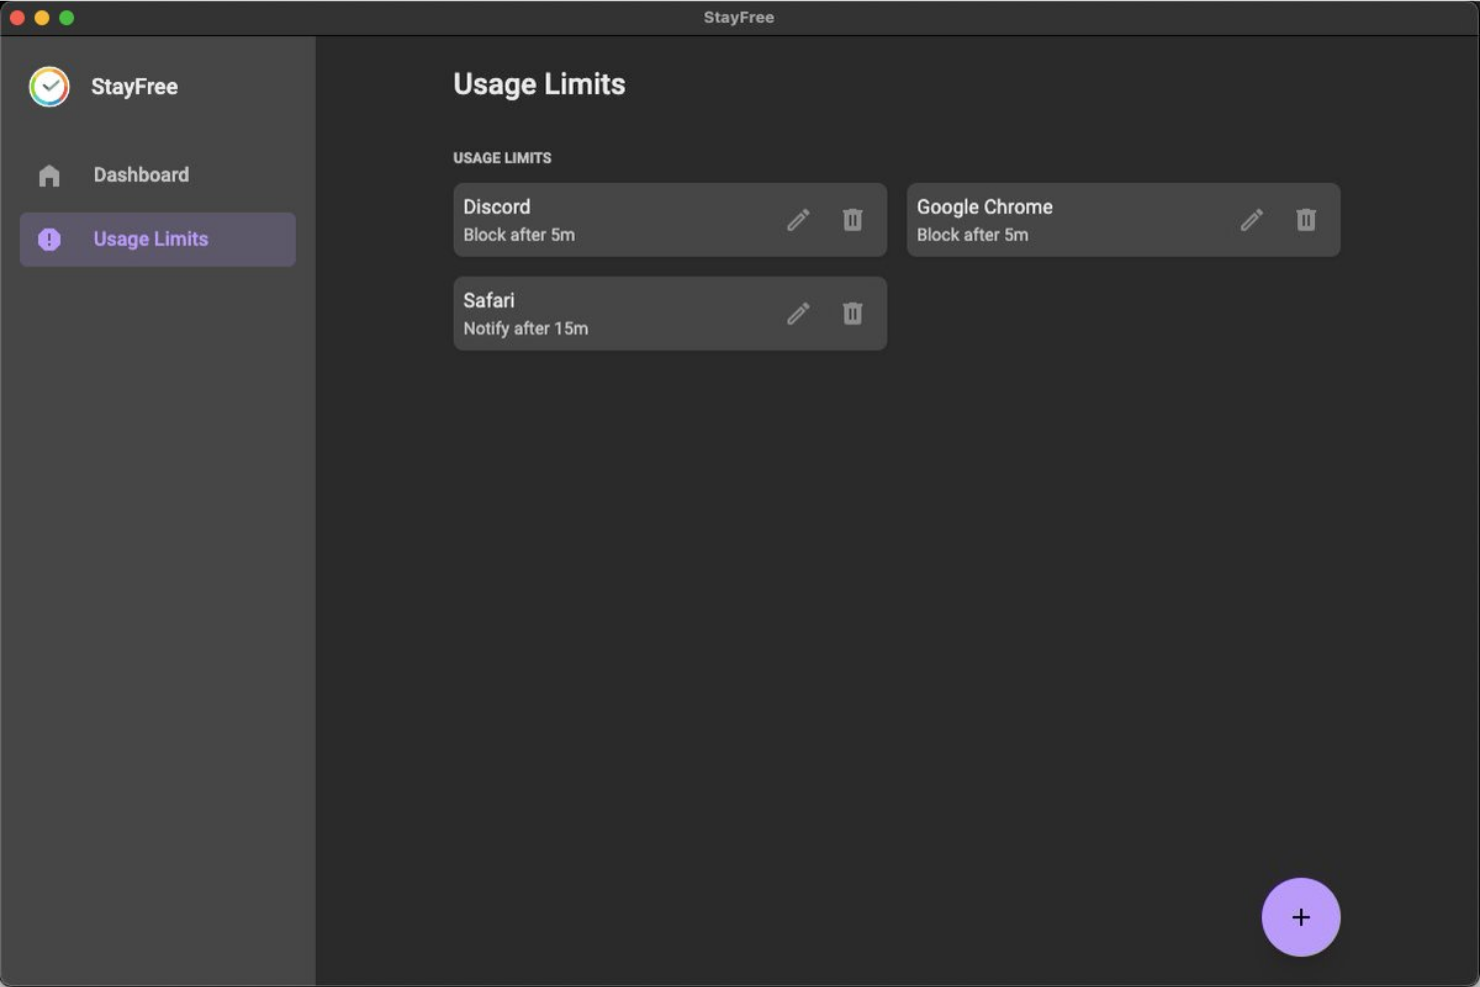
Task: Click 'Block after 5m' text under Discord
Action: 519,234
